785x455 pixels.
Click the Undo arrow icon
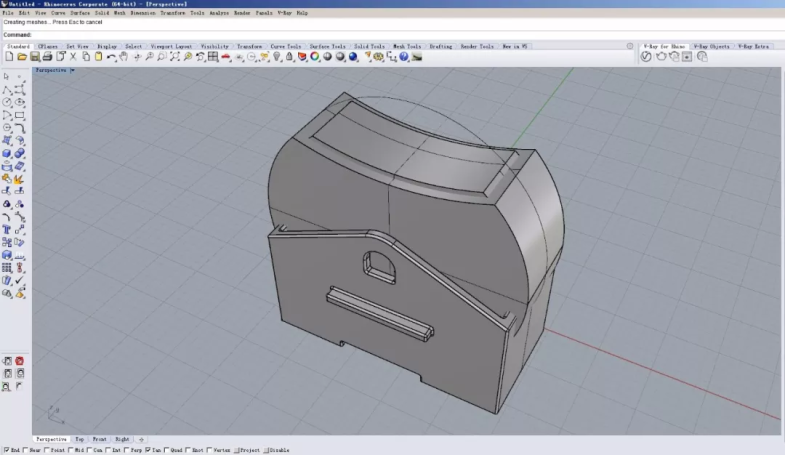pos(111,57)
